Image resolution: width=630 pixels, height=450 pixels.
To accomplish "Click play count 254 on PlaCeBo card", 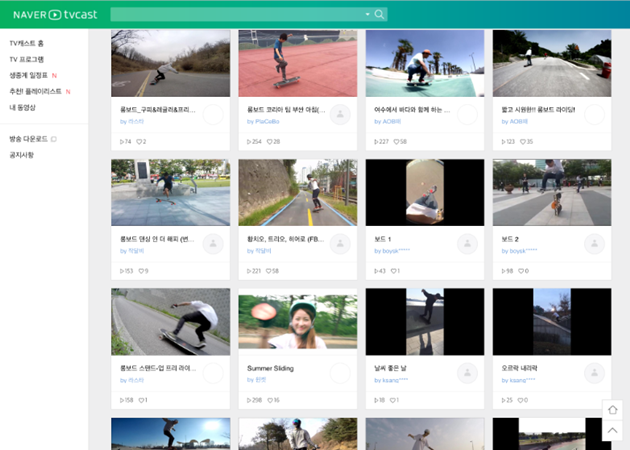I will pyautogui.click(x=254, y=141).
